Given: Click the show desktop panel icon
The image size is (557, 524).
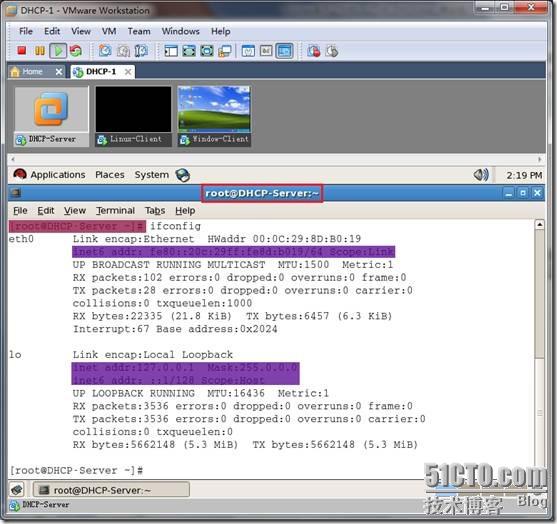Looking at the screenshot, I should (17, 490).
